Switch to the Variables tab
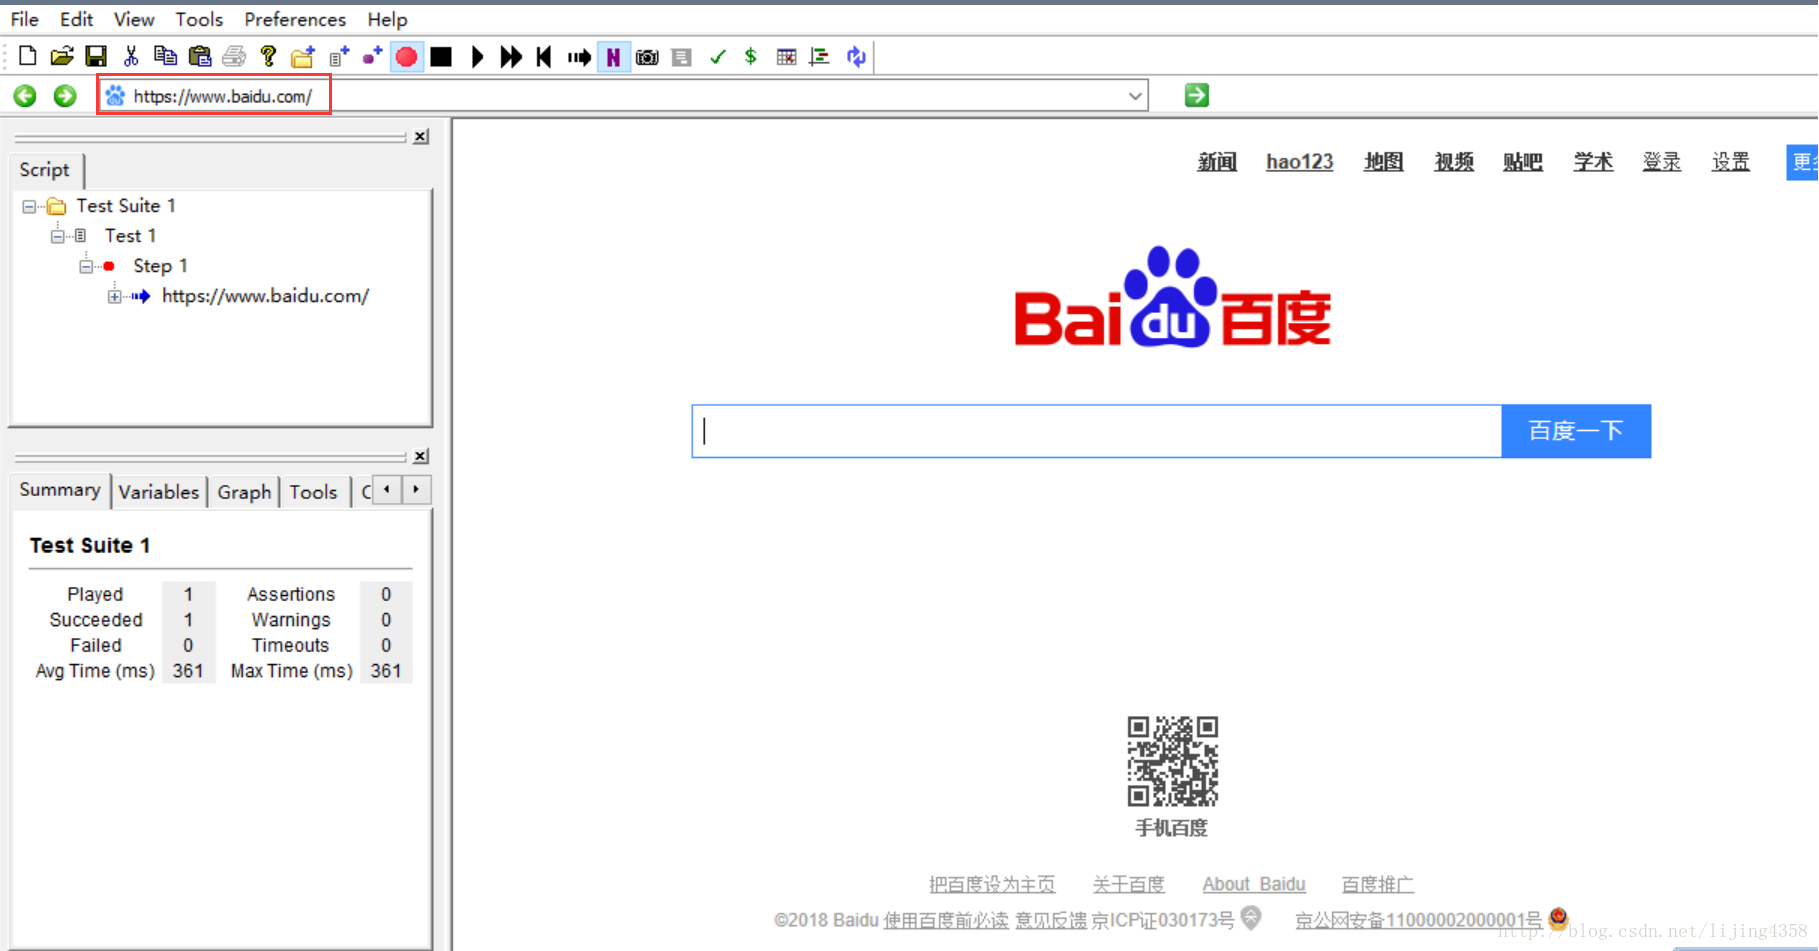 (159, 491)
